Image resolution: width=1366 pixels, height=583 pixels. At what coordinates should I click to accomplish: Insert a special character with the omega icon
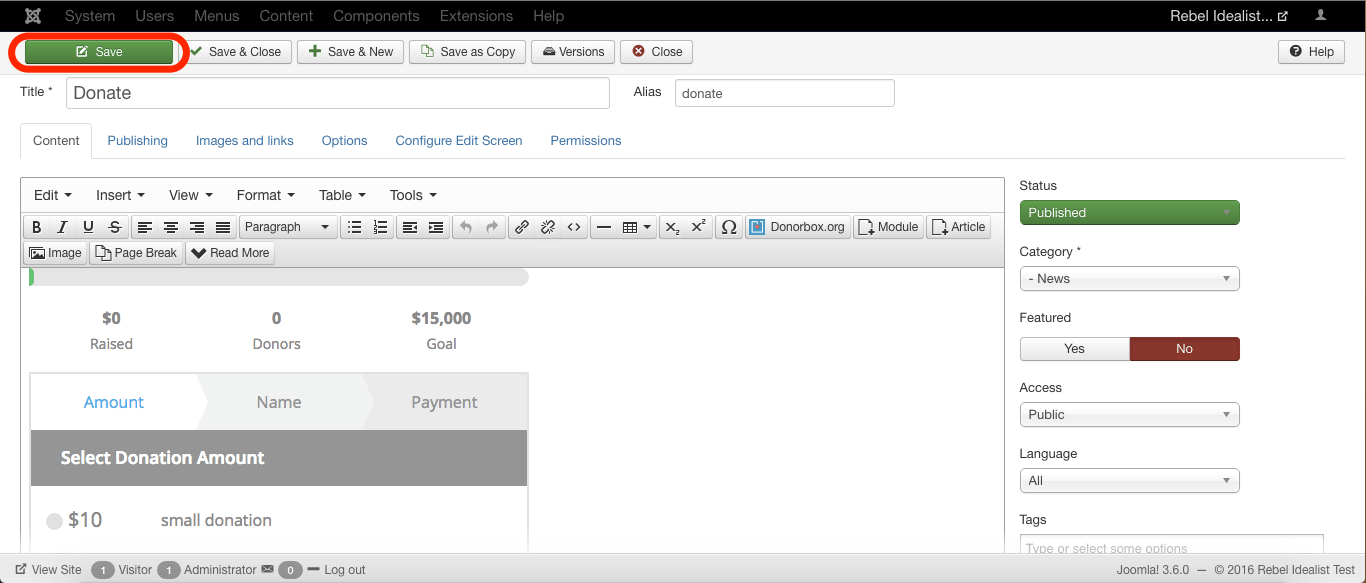[729, 227]
